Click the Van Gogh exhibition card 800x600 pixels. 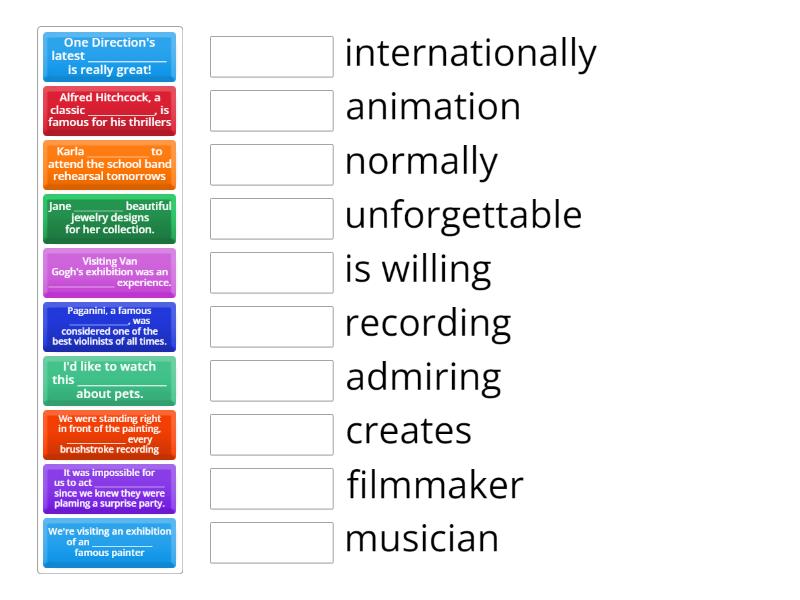click(110, 273)
